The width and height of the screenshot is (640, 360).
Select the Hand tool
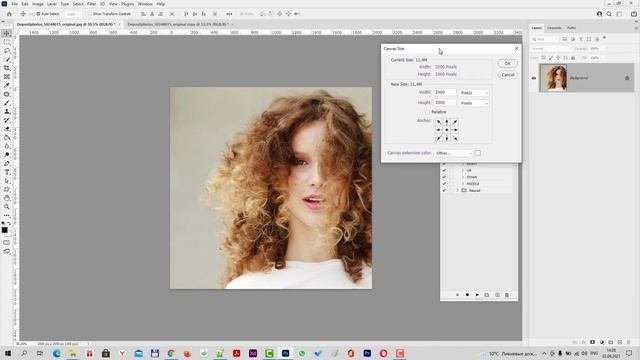click(x=7, y=198)
